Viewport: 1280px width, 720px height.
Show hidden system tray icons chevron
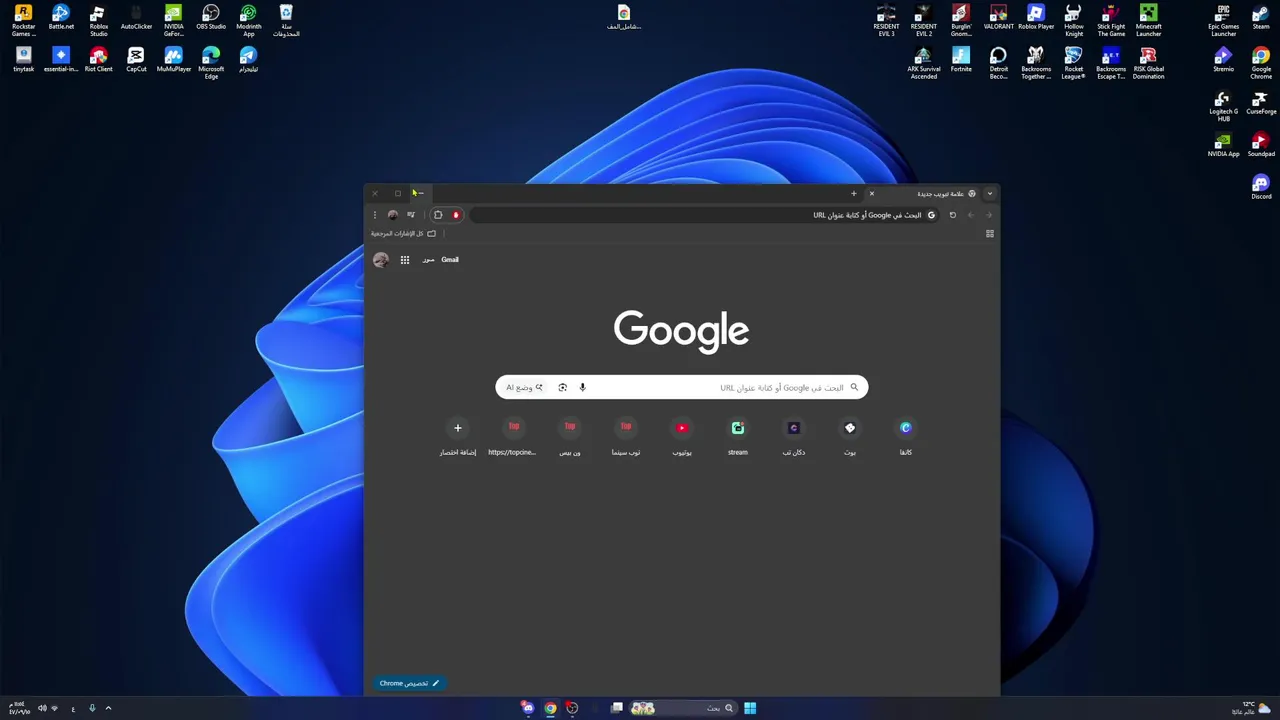point(108,708)
